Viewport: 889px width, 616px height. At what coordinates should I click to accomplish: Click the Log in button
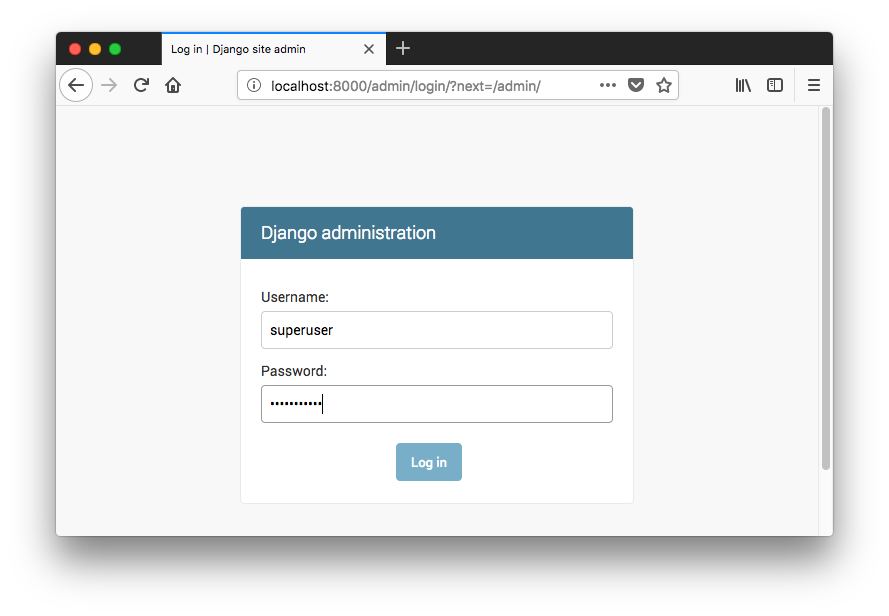coord(429,462)
